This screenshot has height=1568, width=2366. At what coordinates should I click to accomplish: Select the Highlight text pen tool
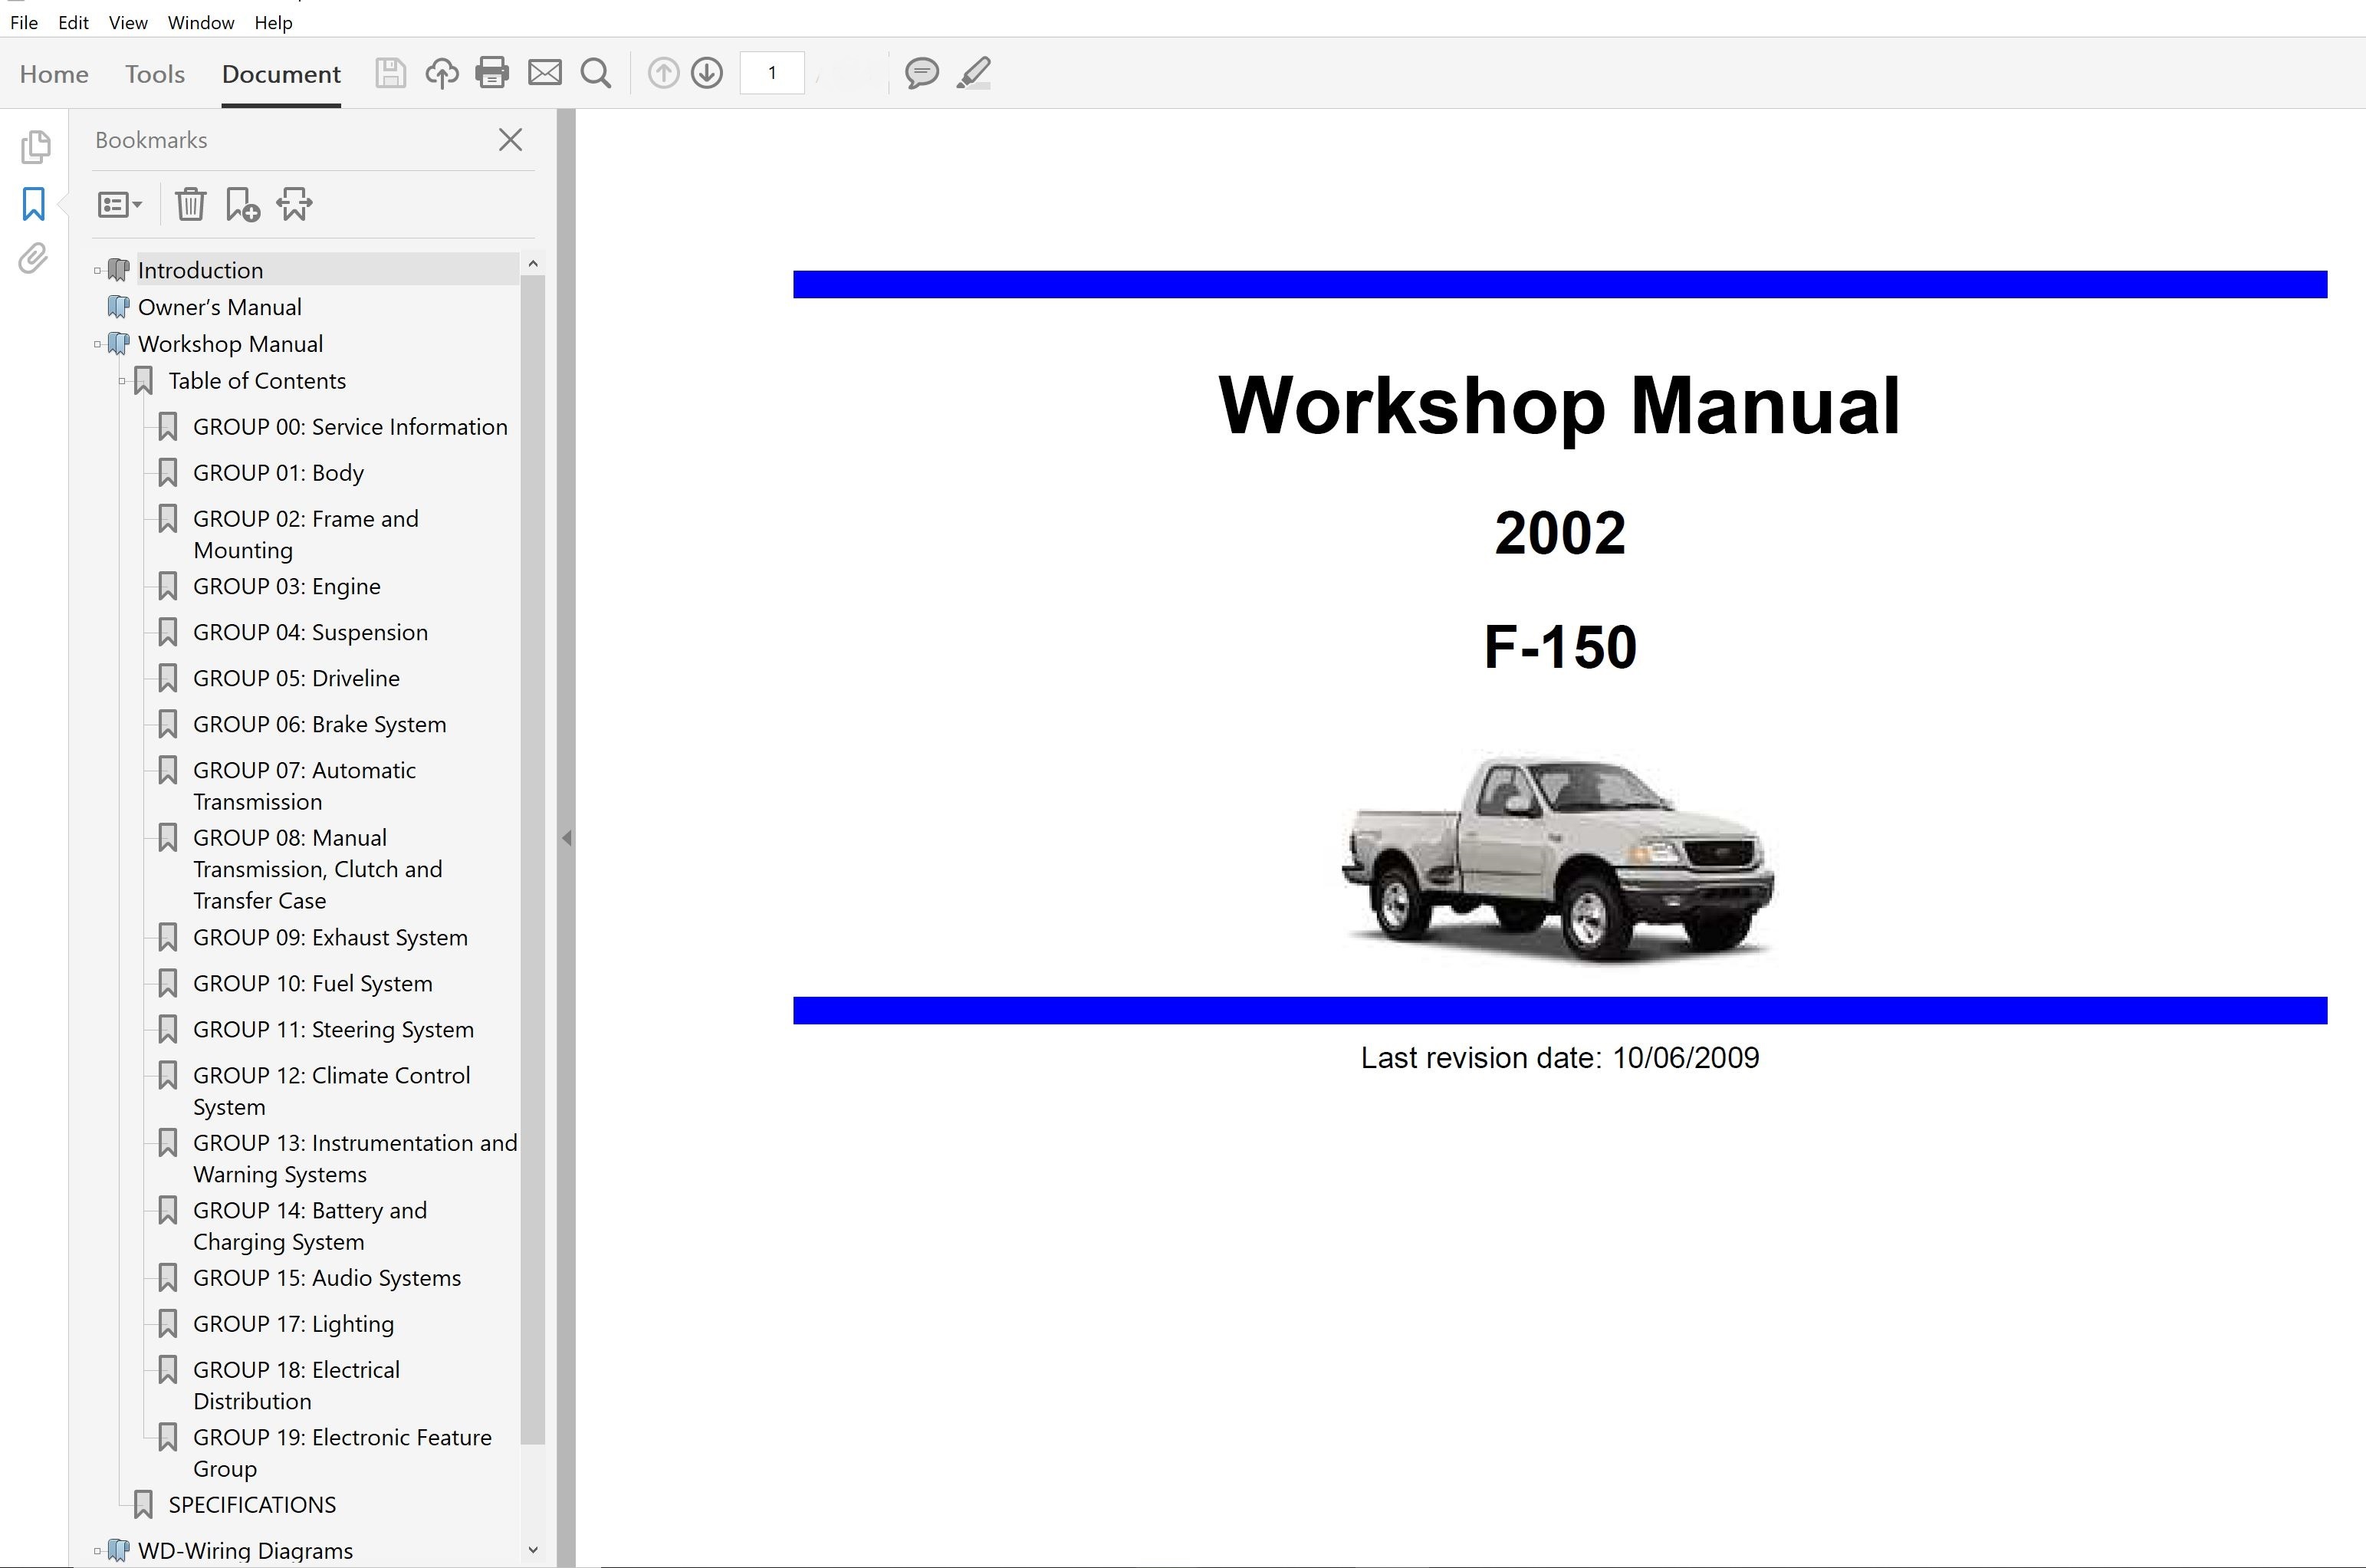(974, 73)
